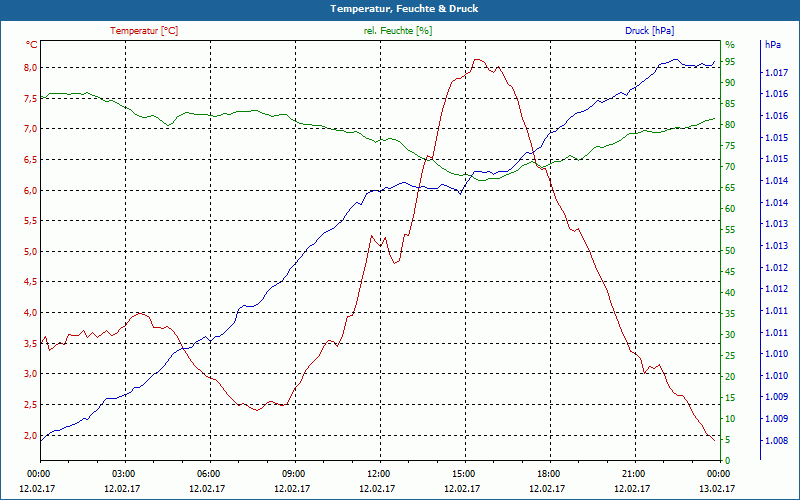Click the "60" humidity axis tick
This screenshot has height=500, width=800.
[x=730, y=209]
